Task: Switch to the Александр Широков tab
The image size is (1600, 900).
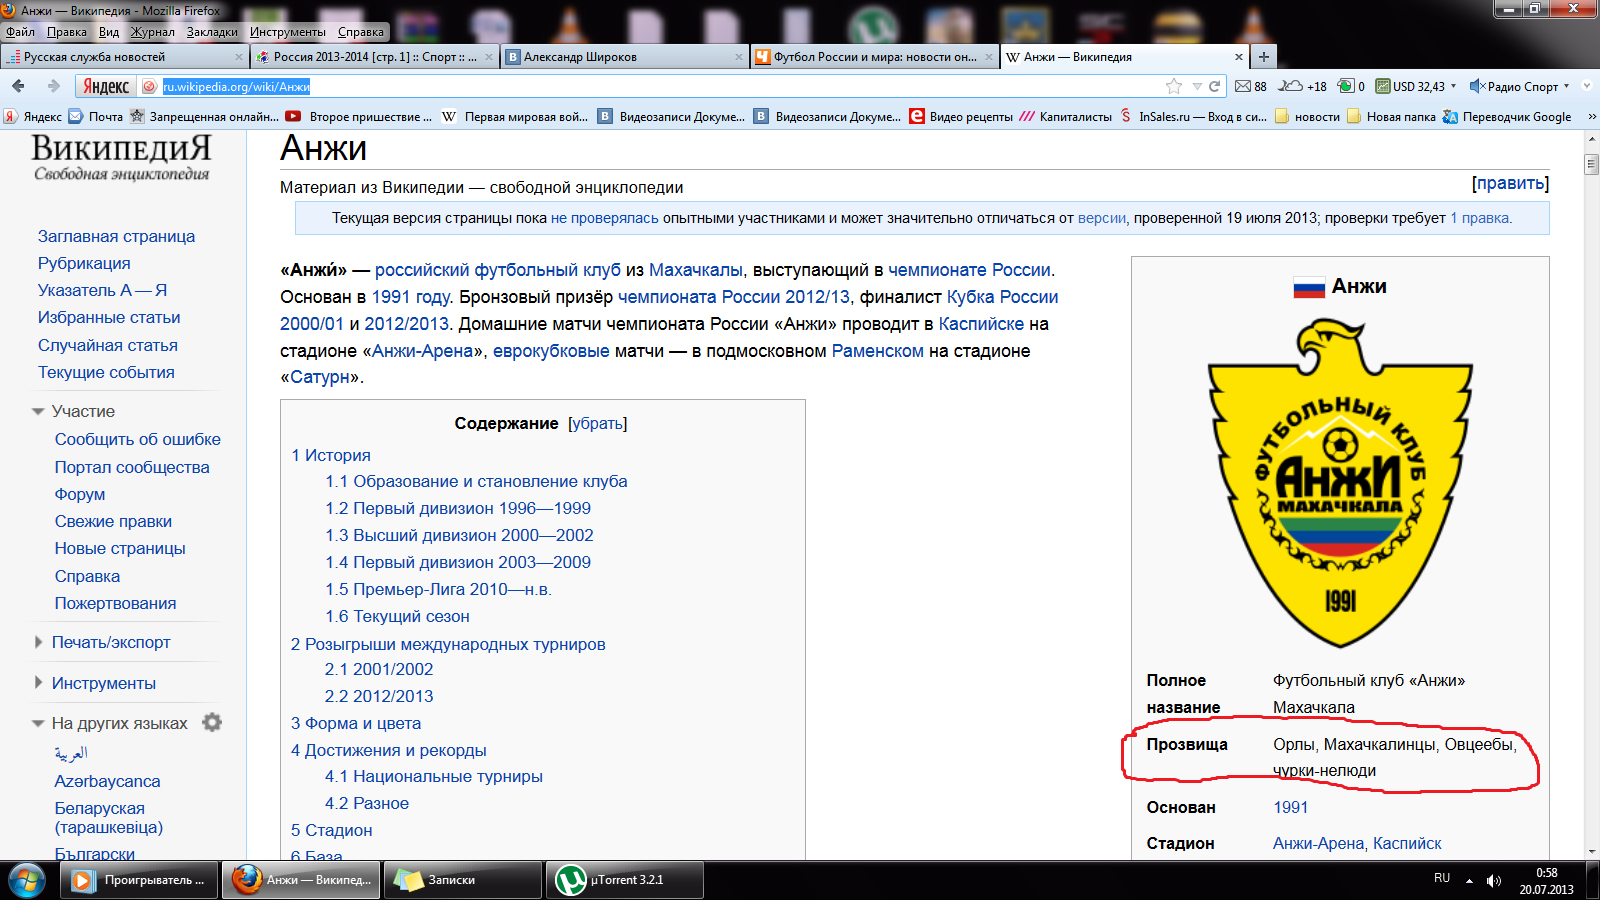Action: point(624,57)
